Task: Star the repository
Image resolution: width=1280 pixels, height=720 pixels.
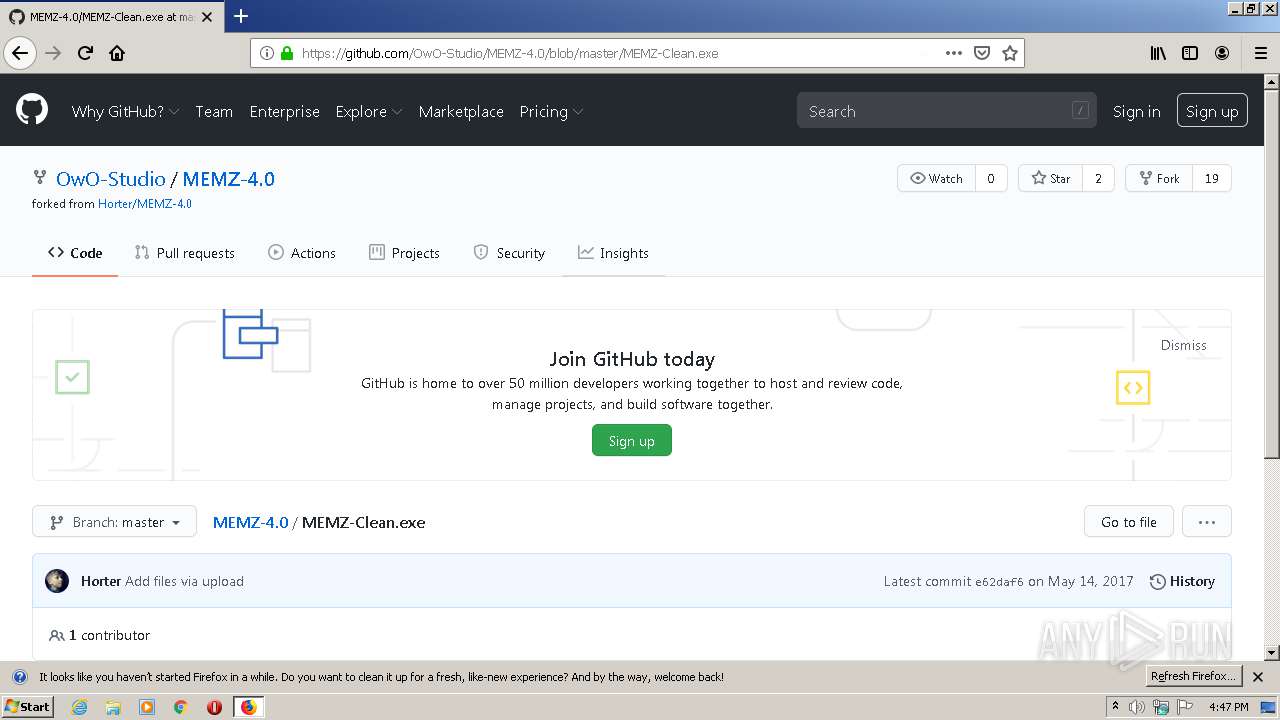Action: [1050, 178]
